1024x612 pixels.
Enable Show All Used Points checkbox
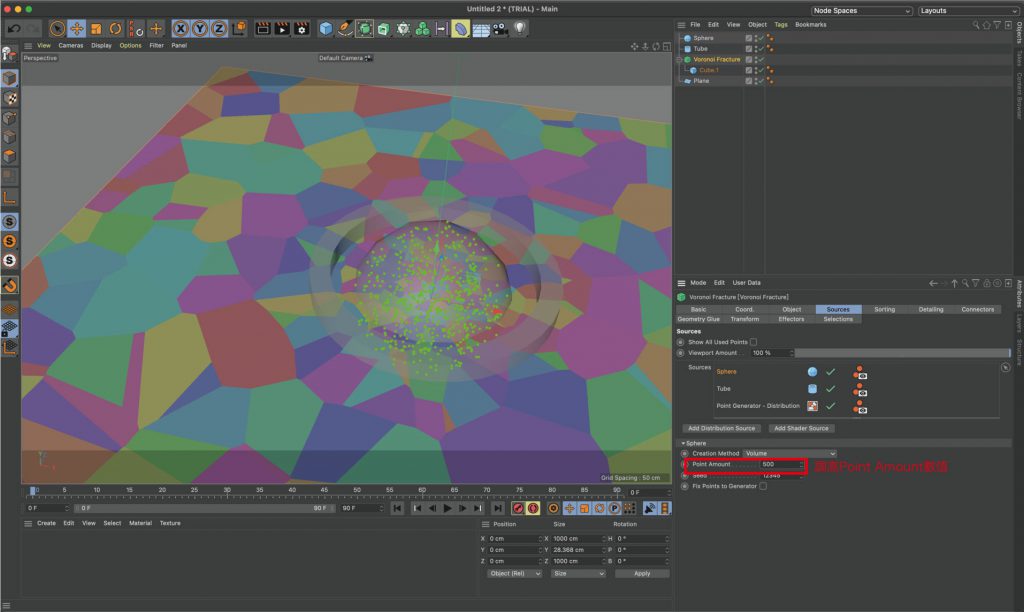[x=753, y=342]
